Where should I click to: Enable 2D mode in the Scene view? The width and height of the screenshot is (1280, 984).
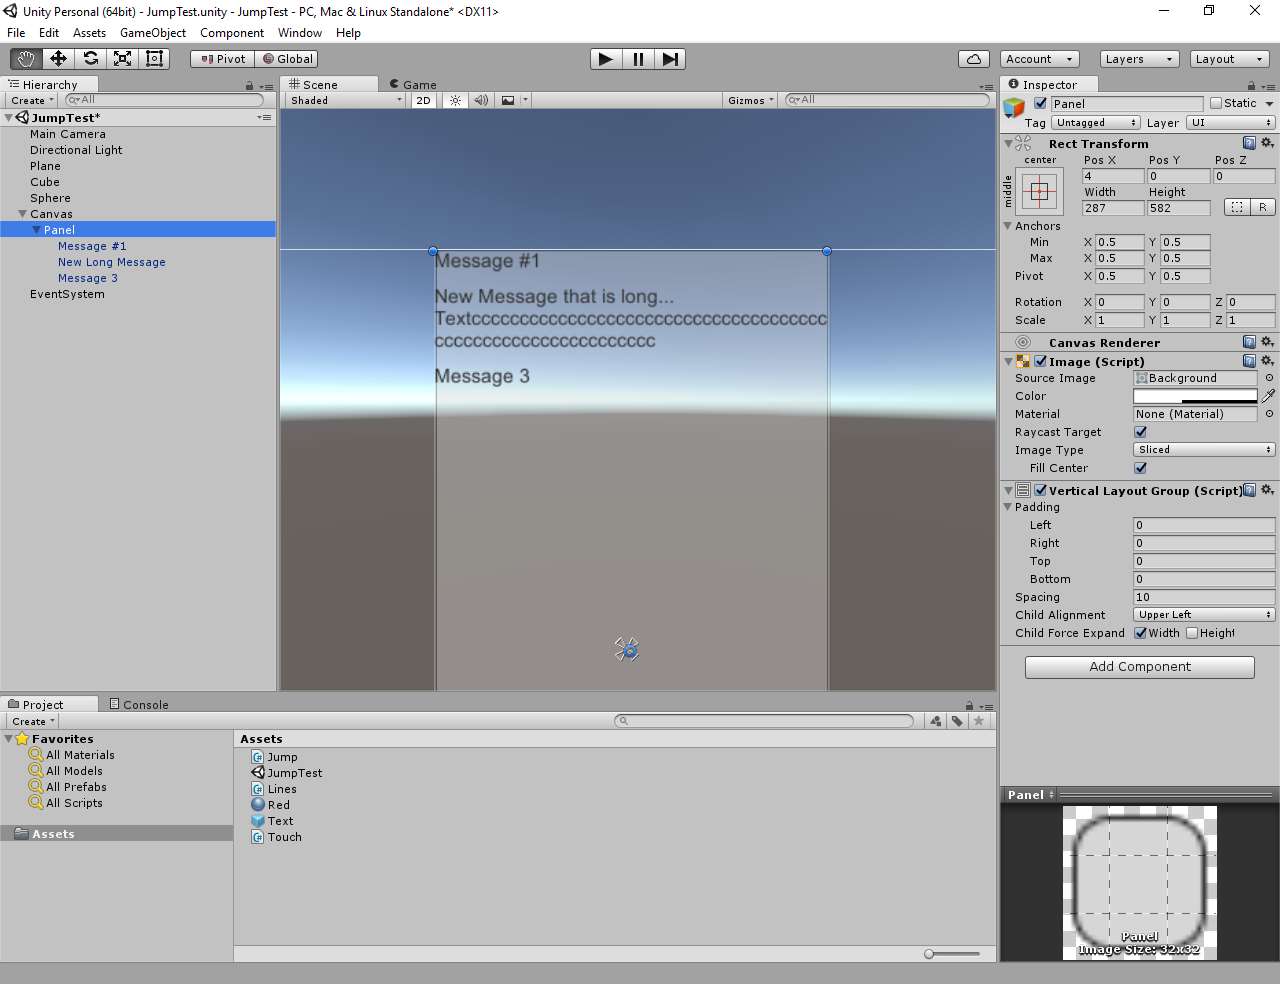click(x=423, y=100)
